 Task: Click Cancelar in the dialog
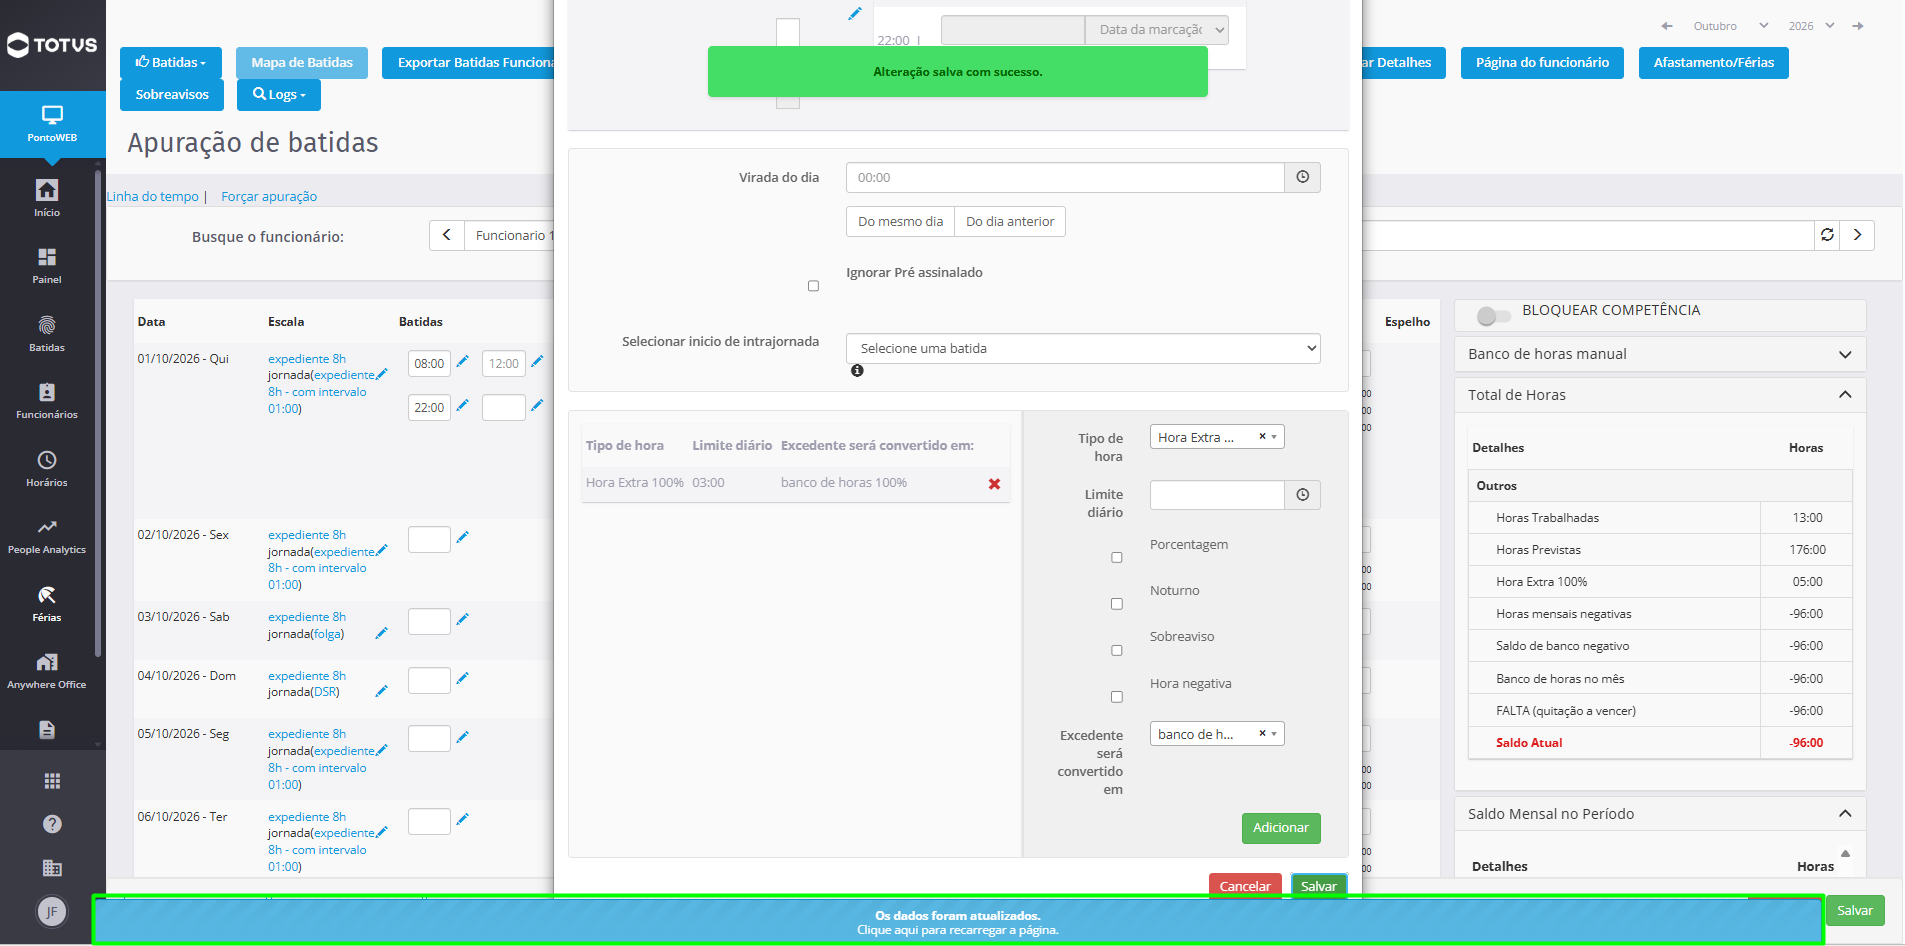click(1245, 886)
